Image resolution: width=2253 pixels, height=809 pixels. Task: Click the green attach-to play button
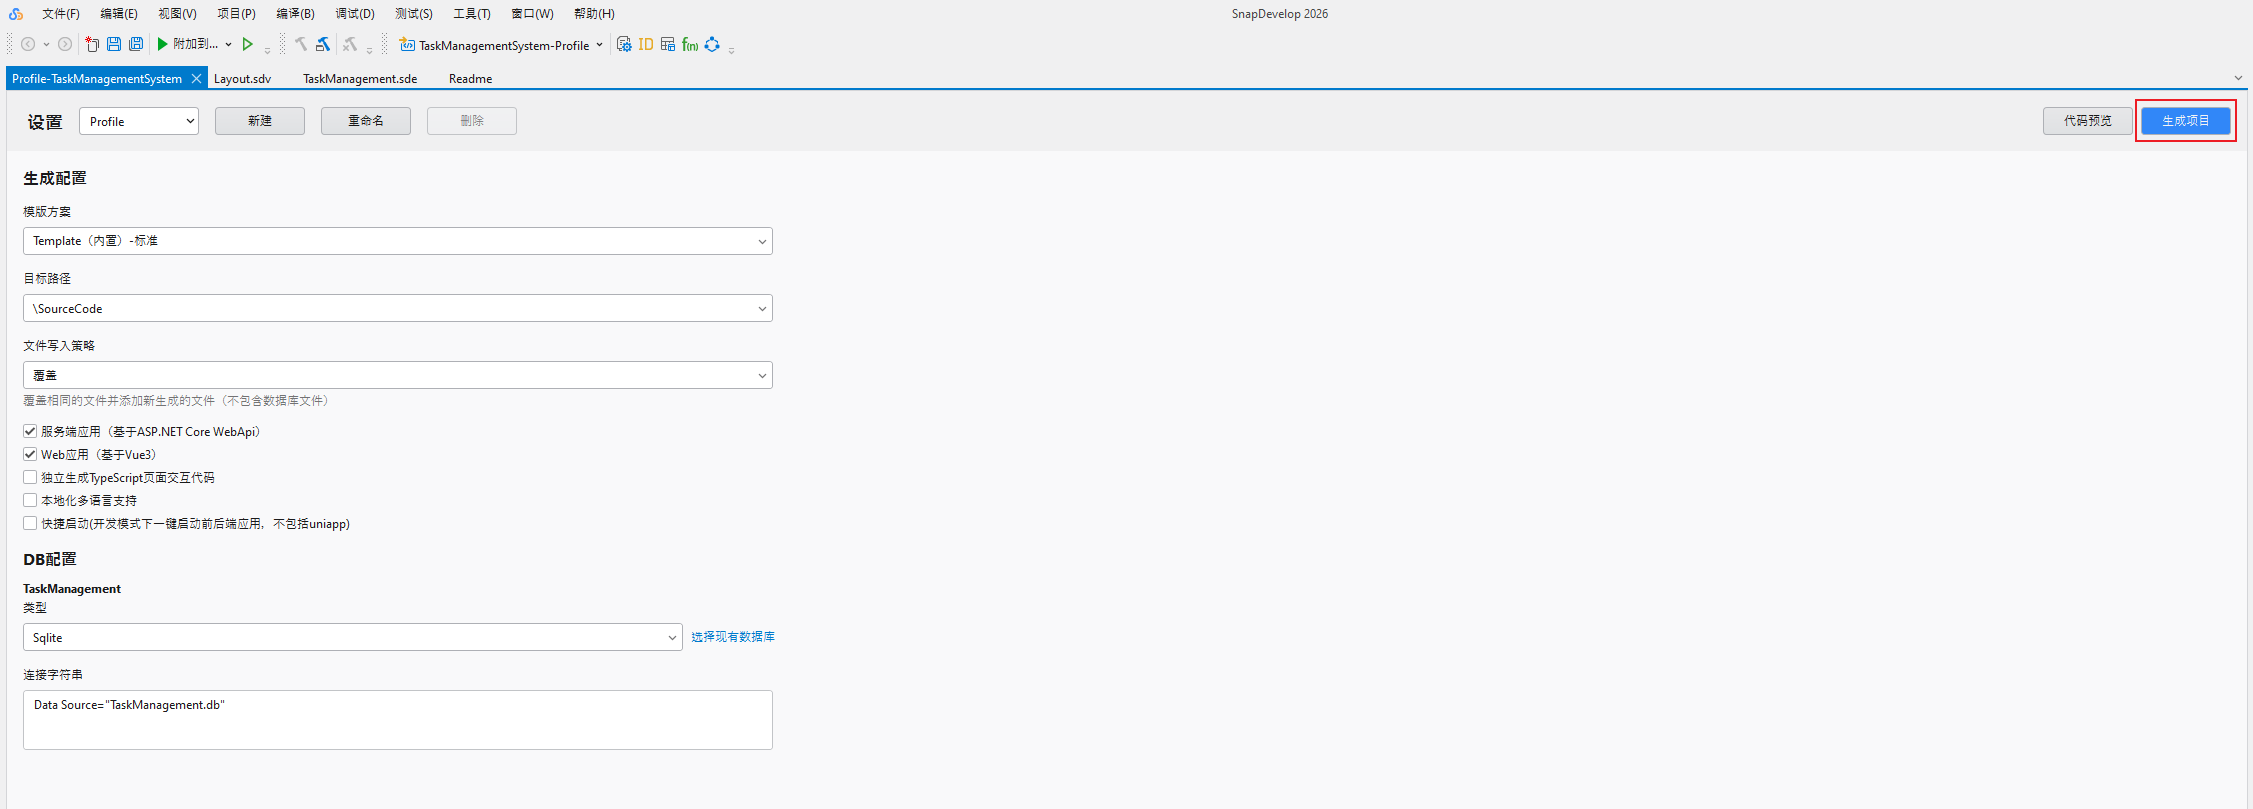pyautogui.click(x=162, y=44)
